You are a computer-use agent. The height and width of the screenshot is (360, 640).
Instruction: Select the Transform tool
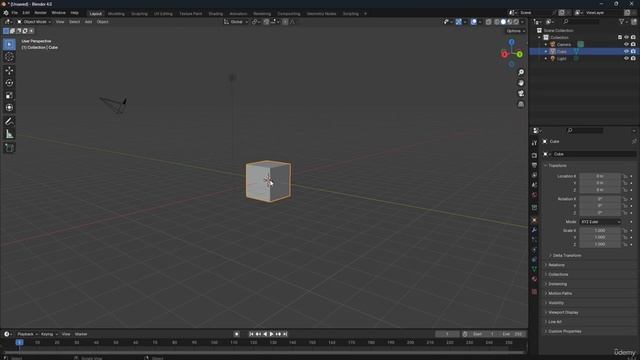click(9, 108)
